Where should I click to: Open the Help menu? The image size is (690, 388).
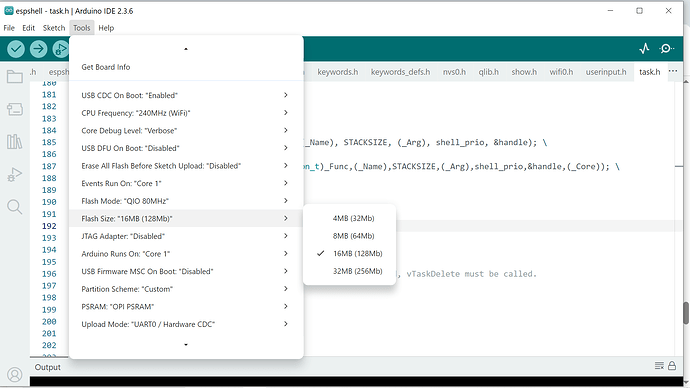tap(106, 28)
